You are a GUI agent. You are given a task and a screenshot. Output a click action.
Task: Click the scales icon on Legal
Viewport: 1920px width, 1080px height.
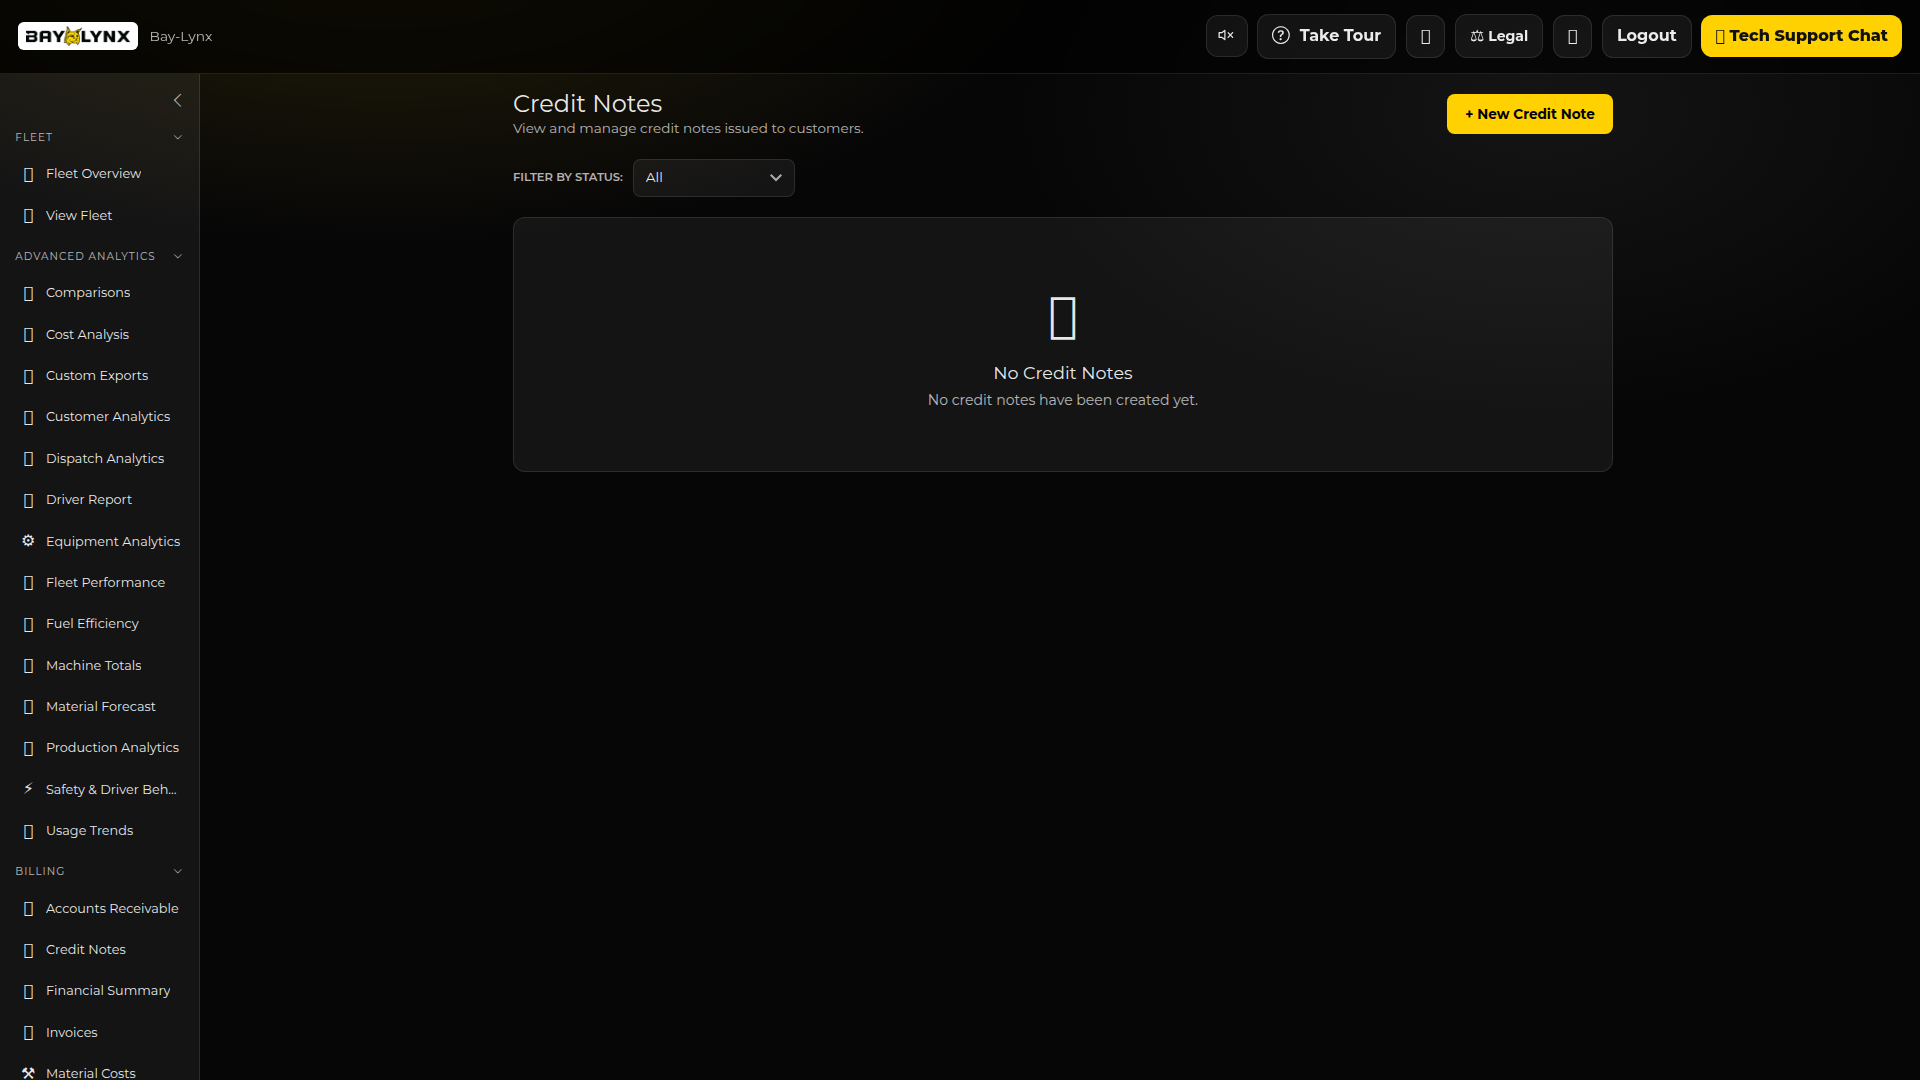(1477, 36)
